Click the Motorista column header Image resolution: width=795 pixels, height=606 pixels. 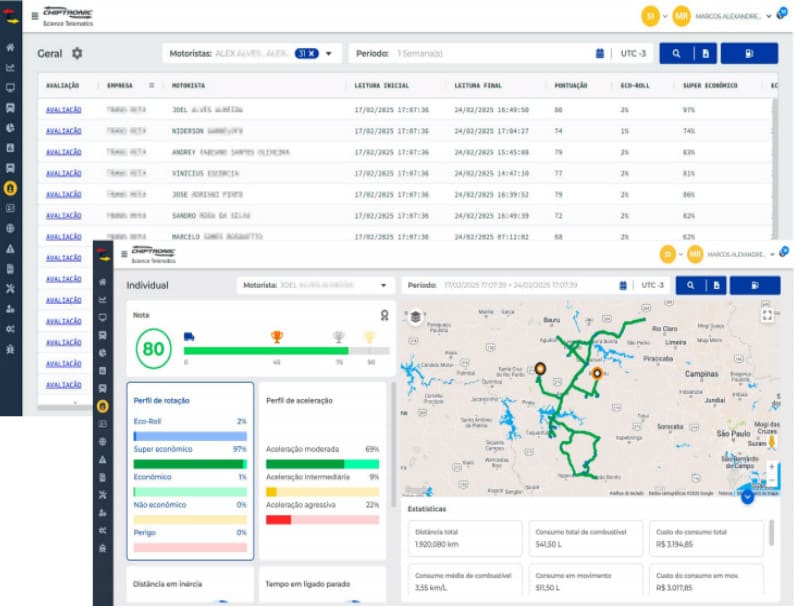click(188, 86)
